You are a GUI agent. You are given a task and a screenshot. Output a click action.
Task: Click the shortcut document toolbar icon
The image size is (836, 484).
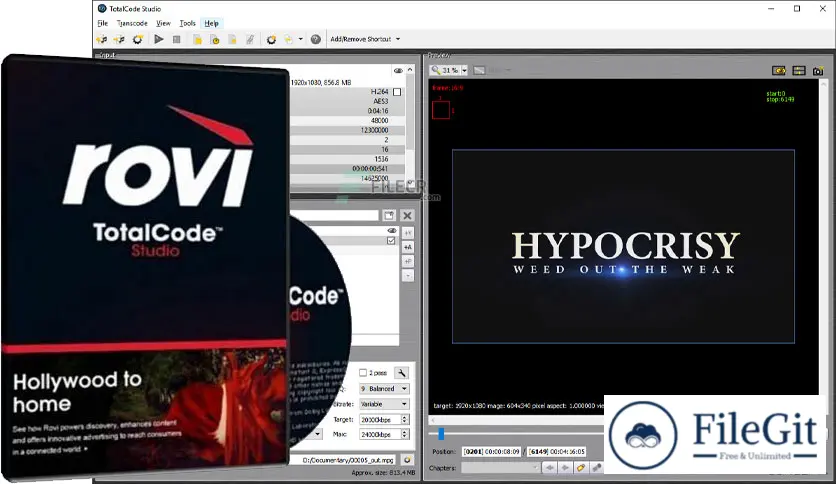click(288, 39)
